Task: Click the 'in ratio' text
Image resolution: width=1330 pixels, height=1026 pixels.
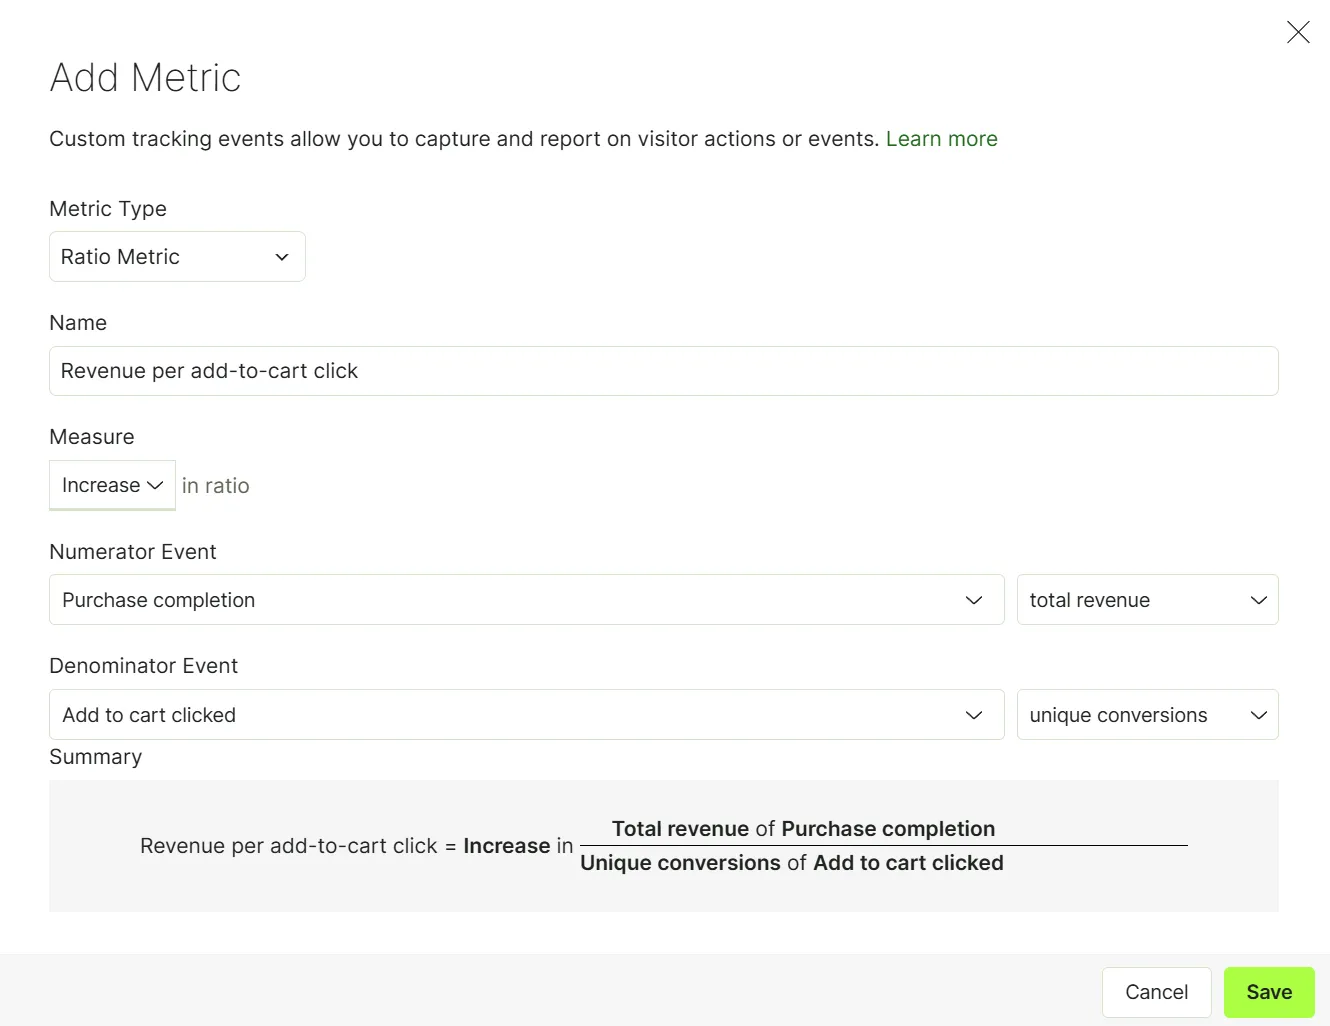Action: coord(216,486)
